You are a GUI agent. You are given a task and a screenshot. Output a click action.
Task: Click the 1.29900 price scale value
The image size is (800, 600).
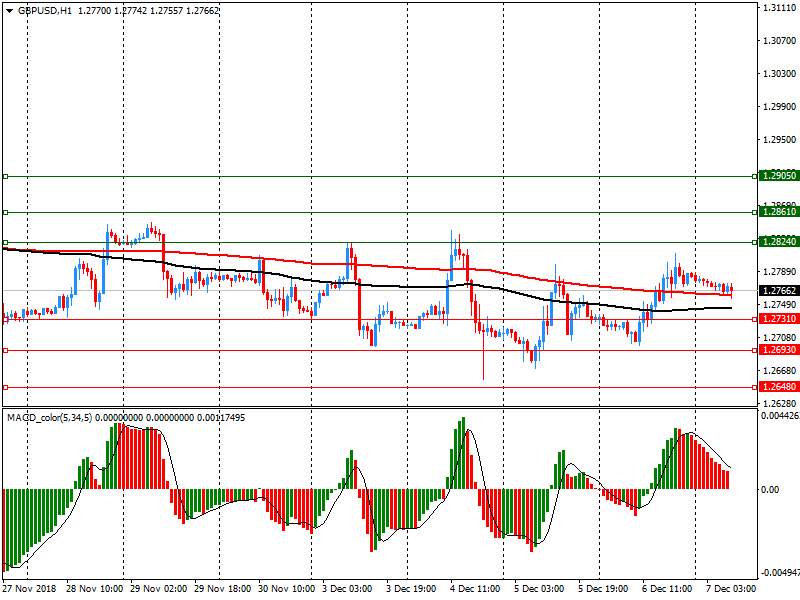pos(780,107)
